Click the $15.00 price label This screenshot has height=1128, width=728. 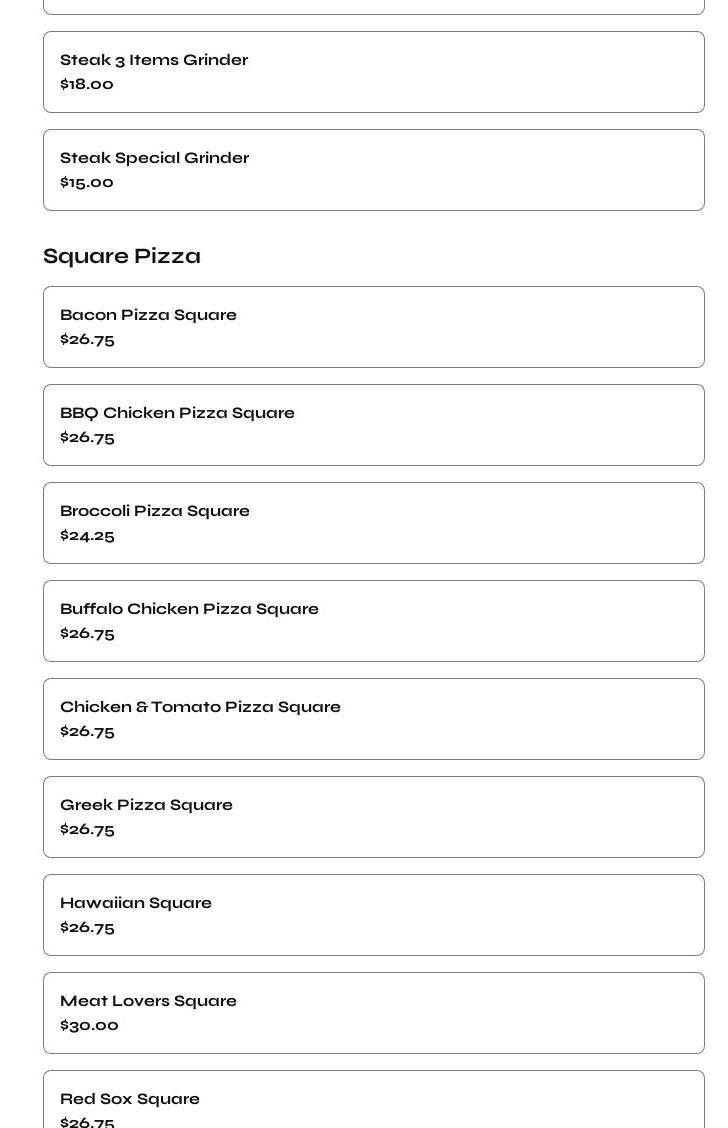point(87,182)
